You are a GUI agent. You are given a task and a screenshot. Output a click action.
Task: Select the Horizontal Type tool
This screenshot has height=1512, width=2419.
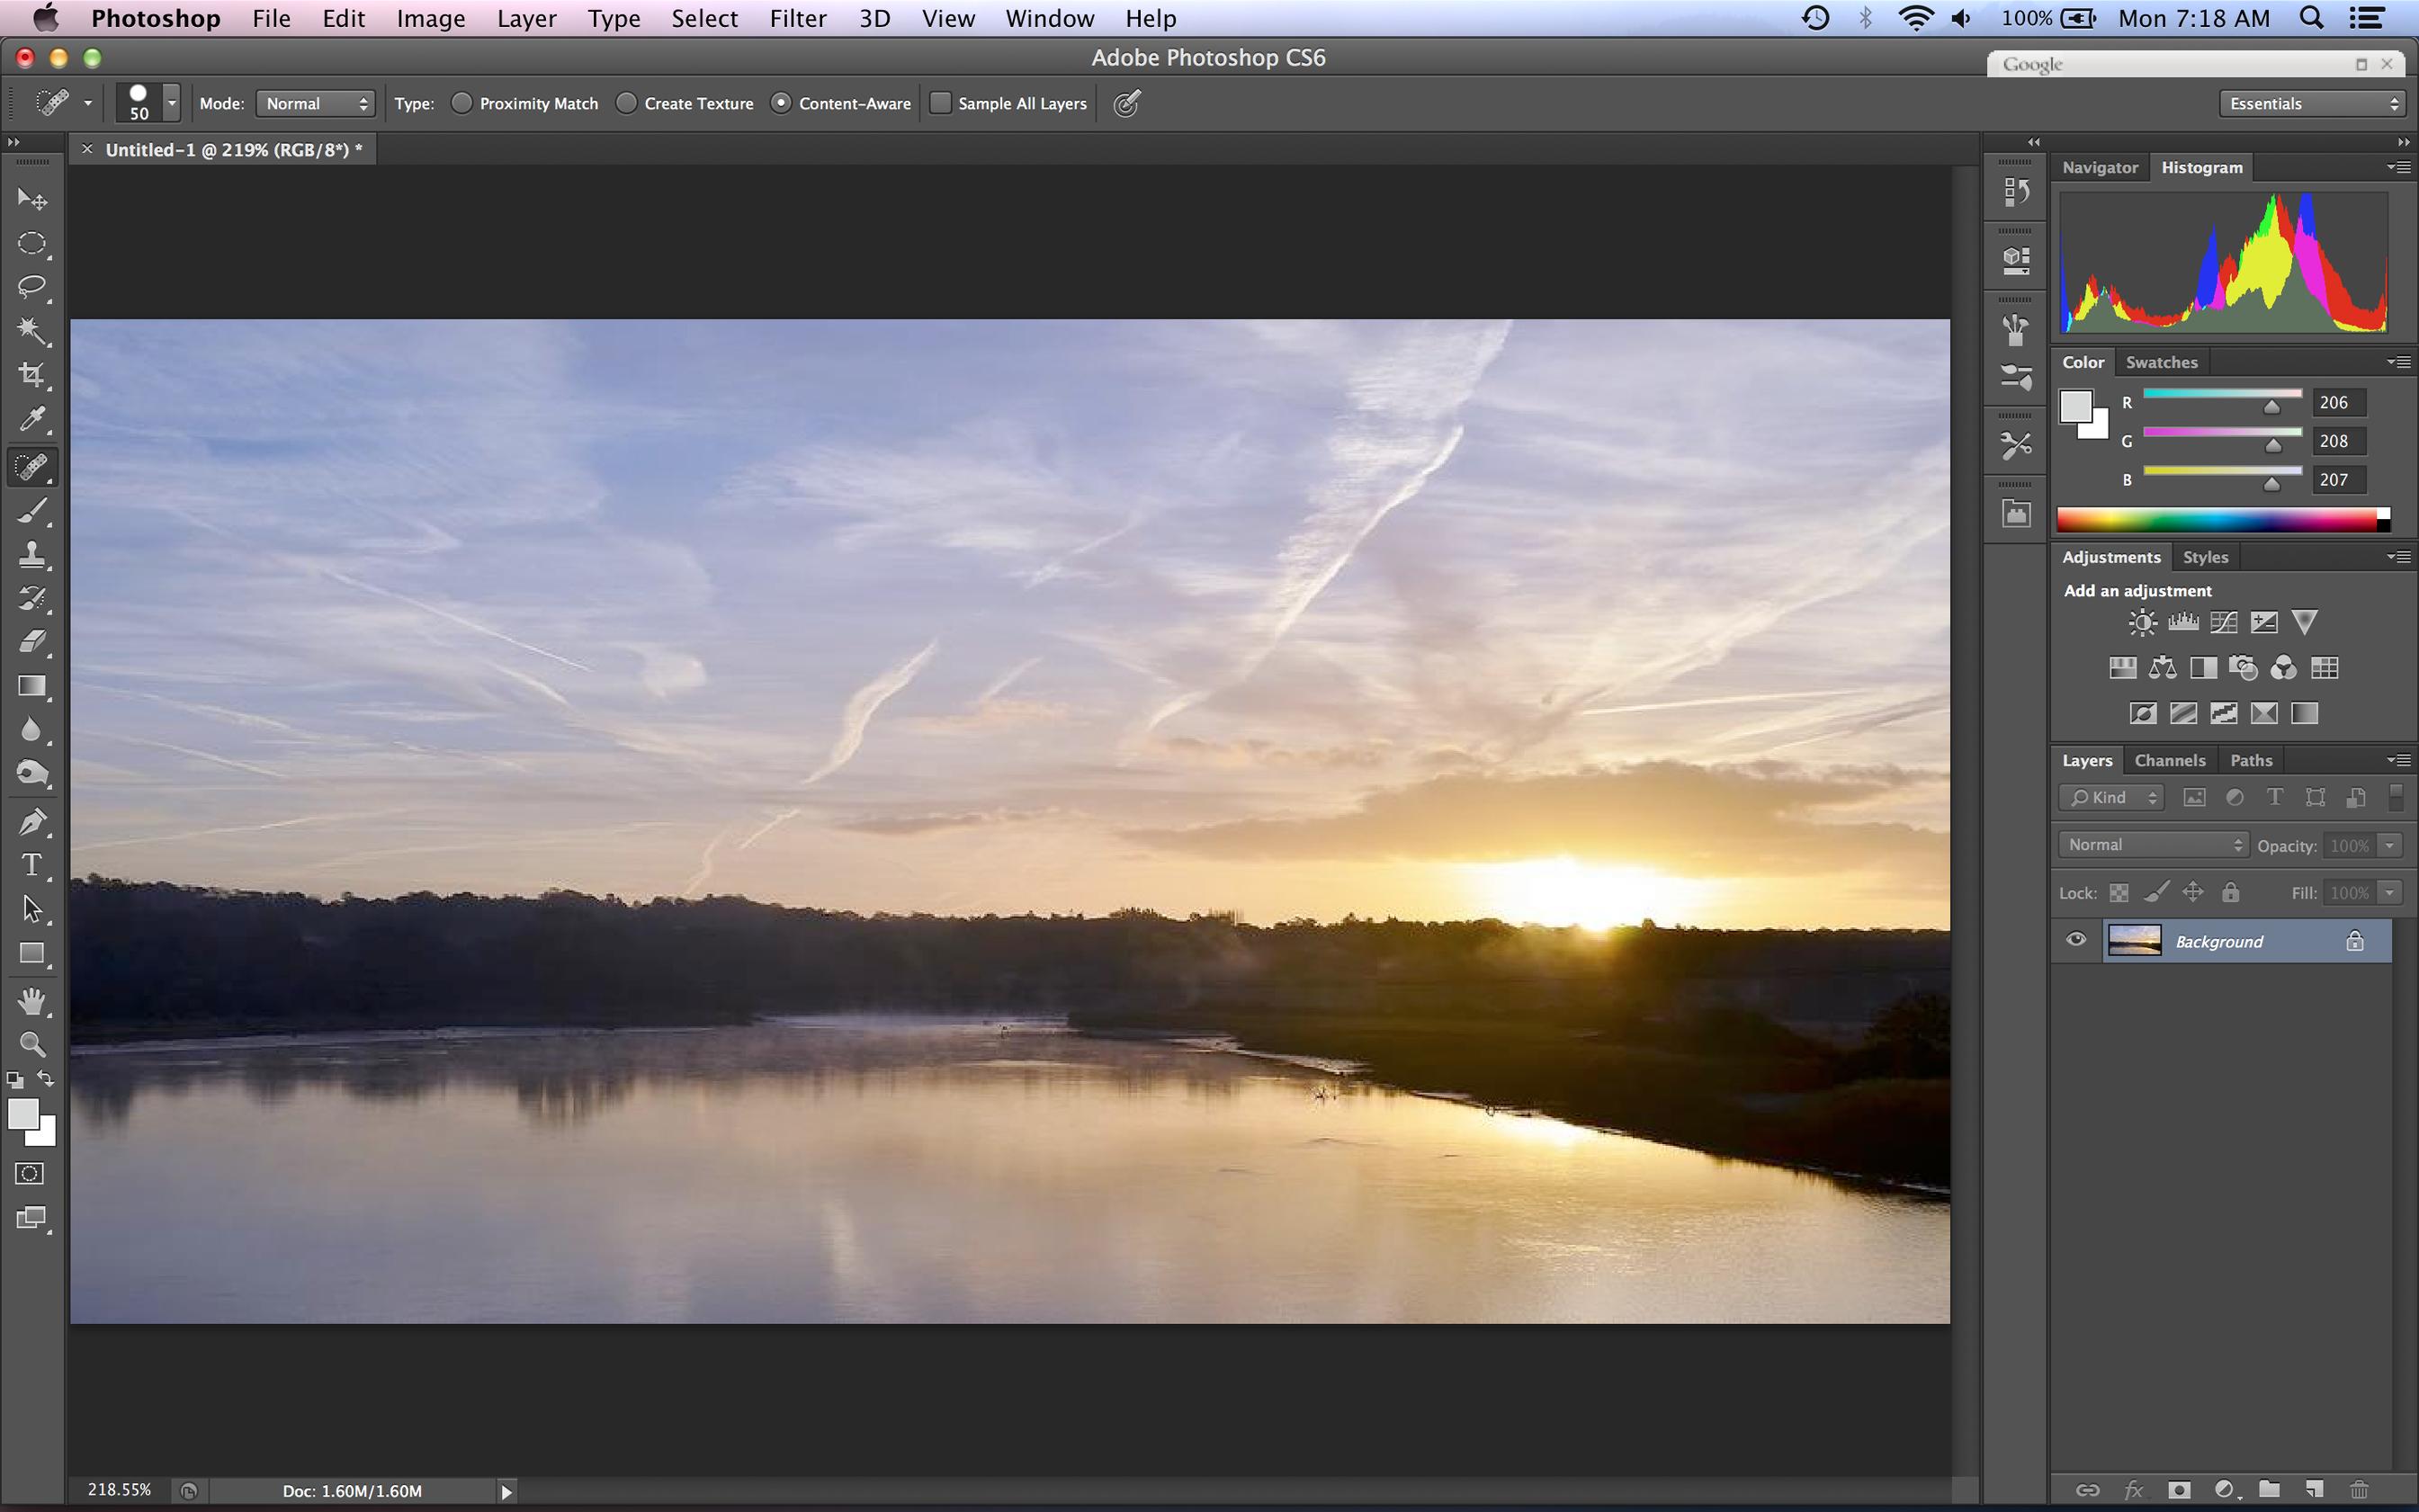click(x=32, y=865)
